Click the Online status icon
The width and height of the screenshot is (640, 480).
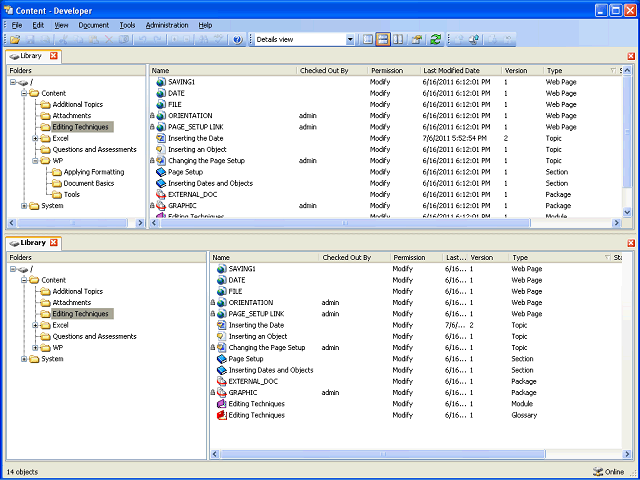[598, 472]
